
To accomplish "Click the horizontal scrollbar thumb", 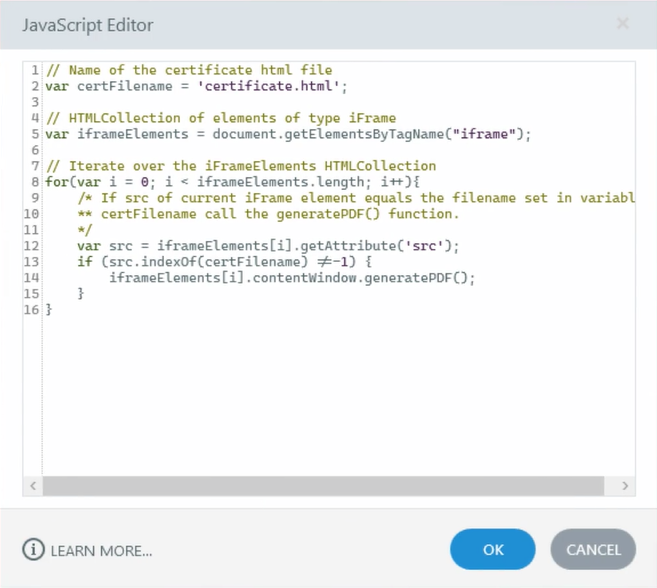I will coord(323,486).
